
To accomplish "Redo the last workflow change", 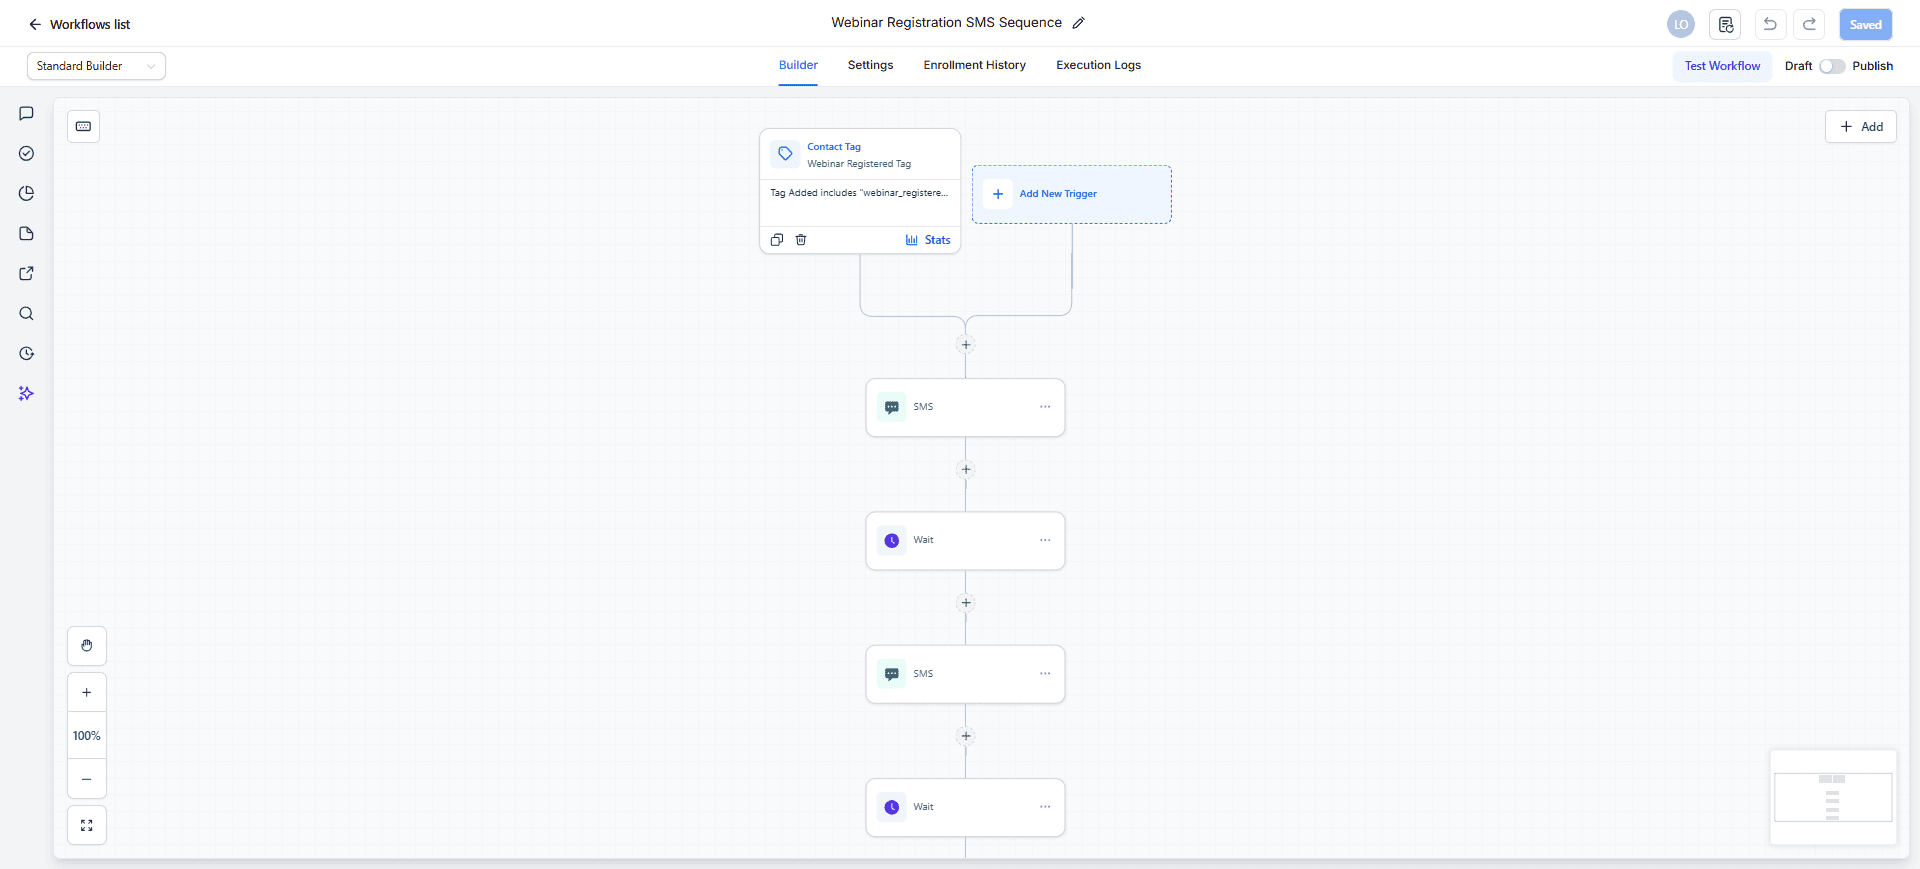I will [1810, 24].
